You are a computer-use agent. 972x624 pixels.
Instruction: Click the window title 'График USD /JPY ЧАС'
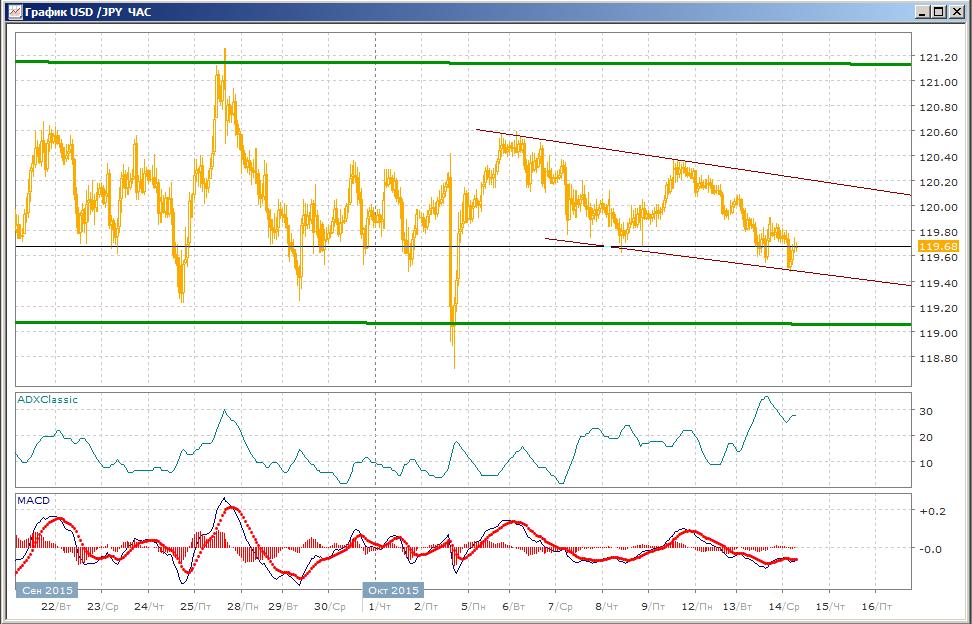[x=87, y=12]
